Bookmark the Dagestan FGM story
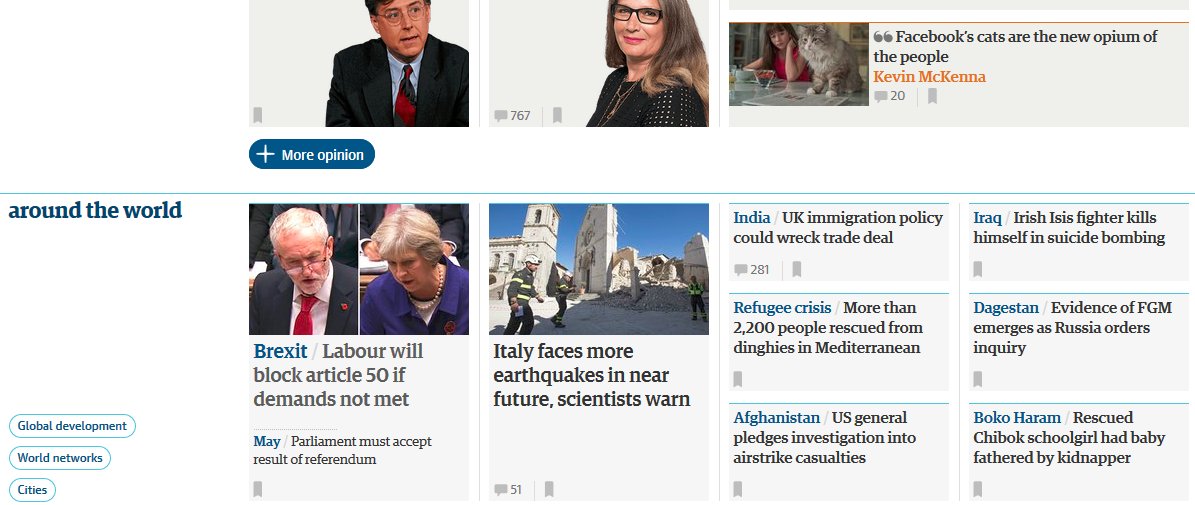Screen dimensions: 1195x505 (978, 379)
